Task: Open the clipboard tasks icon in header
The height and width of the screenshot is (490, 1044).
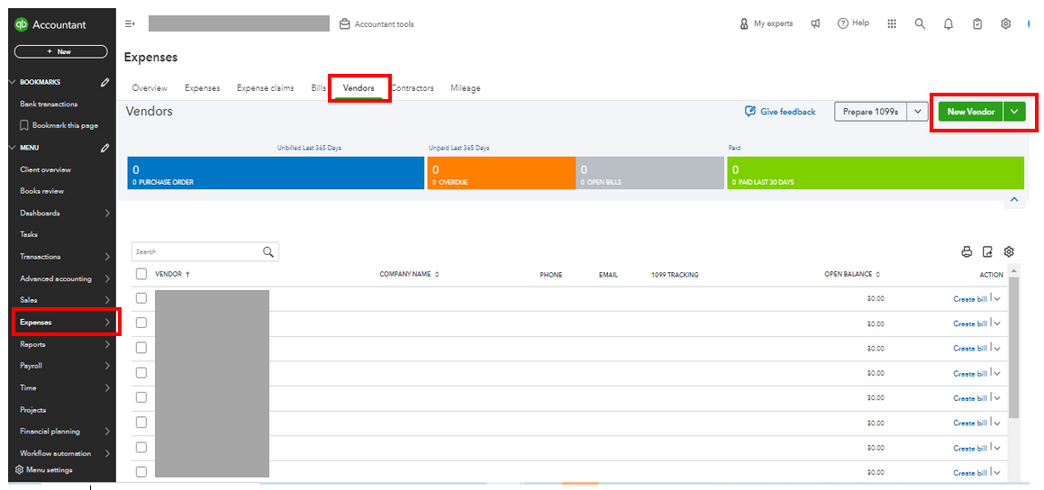Action: point(977,24)
